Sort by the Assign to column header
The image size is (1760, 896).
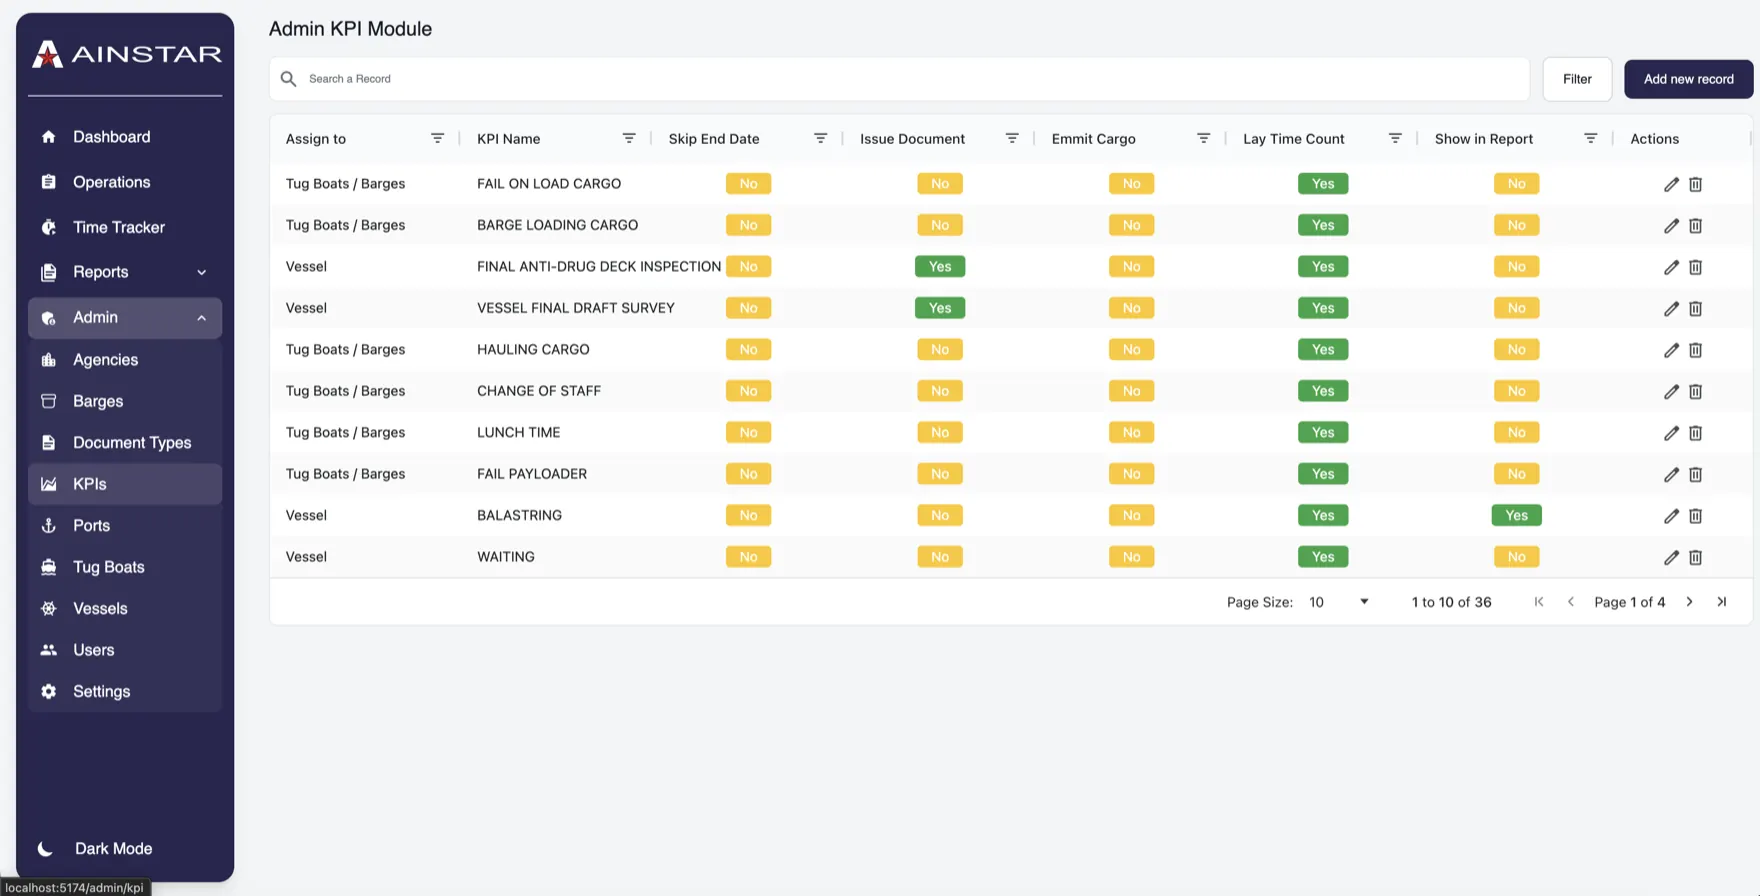(x=316, y=139)
